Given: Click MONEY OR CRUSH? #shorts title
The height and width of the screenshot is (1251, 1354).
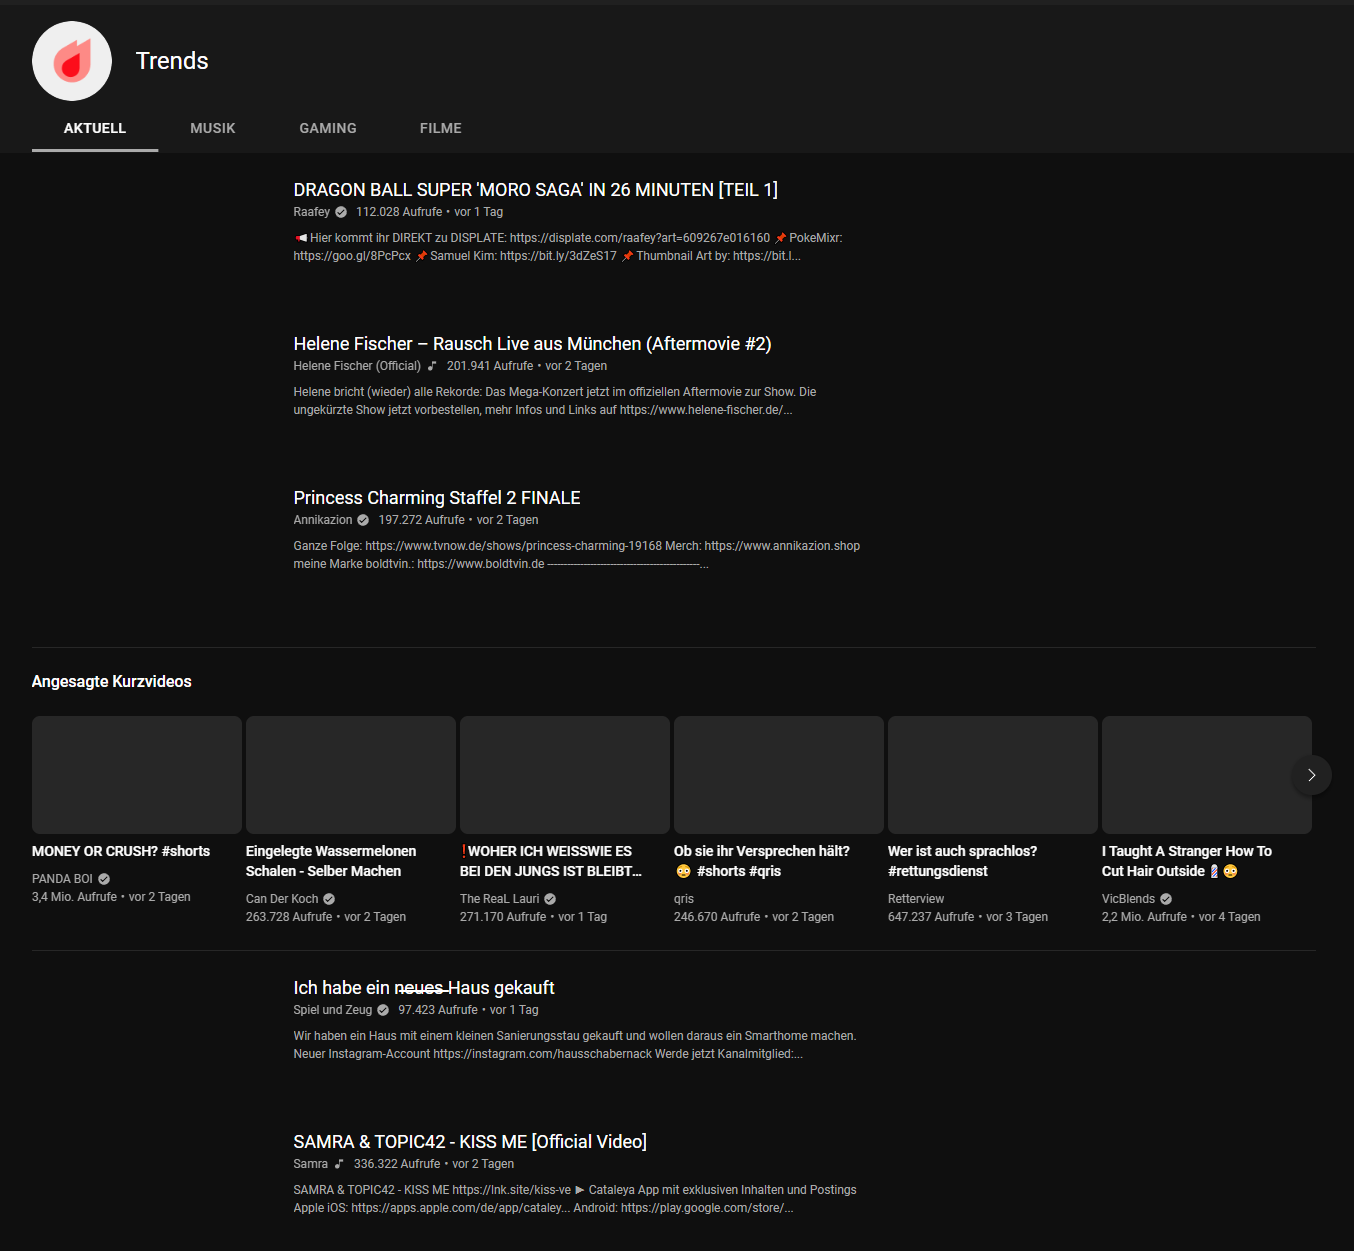Looking at the screenshot, I should 121,851.
